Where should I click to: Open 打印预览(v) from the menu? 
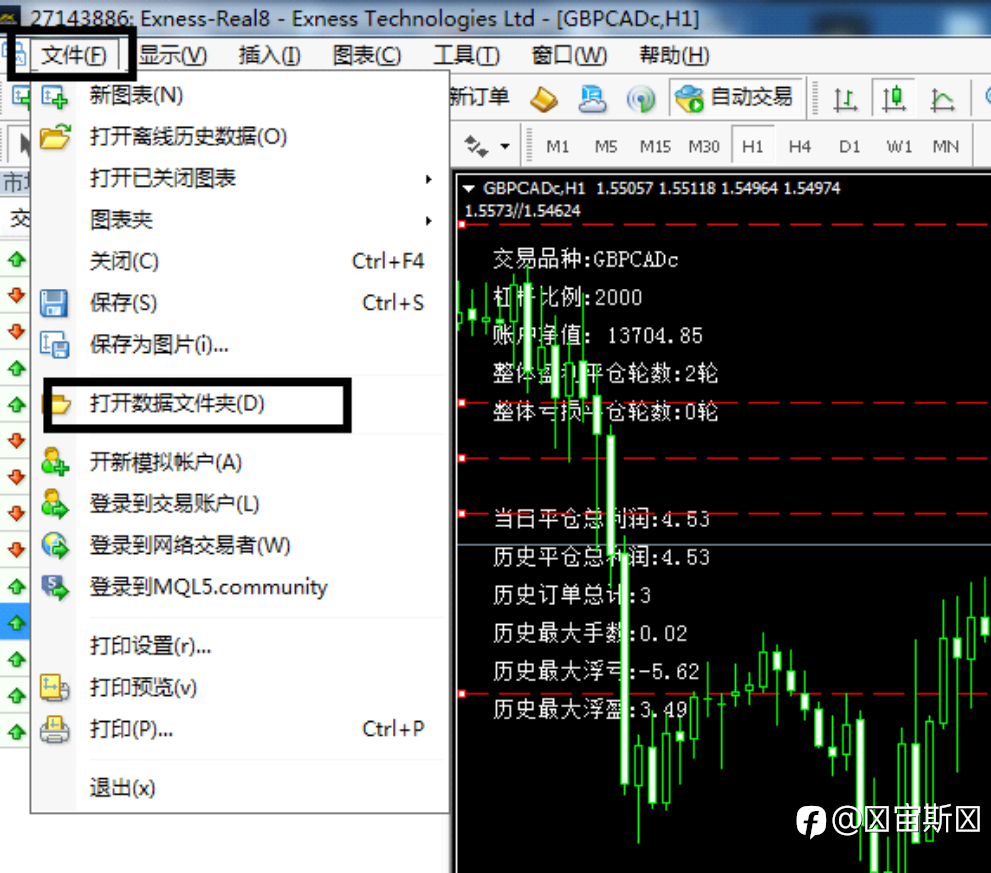click(x=240, y=687)
